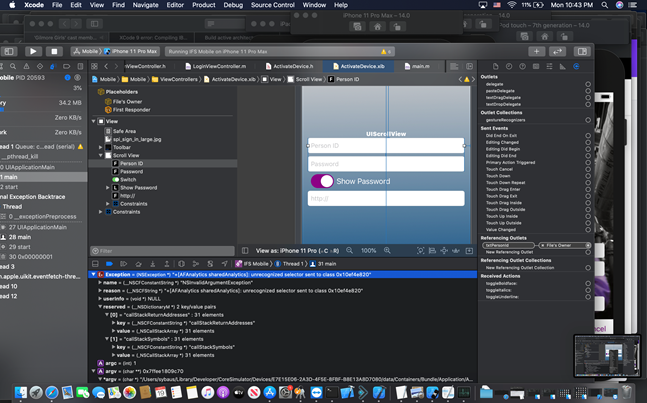The width and height of the screenshot is (647, 403).
Task: Click the Value Changed event circle
Action: [x=588, y=230]
